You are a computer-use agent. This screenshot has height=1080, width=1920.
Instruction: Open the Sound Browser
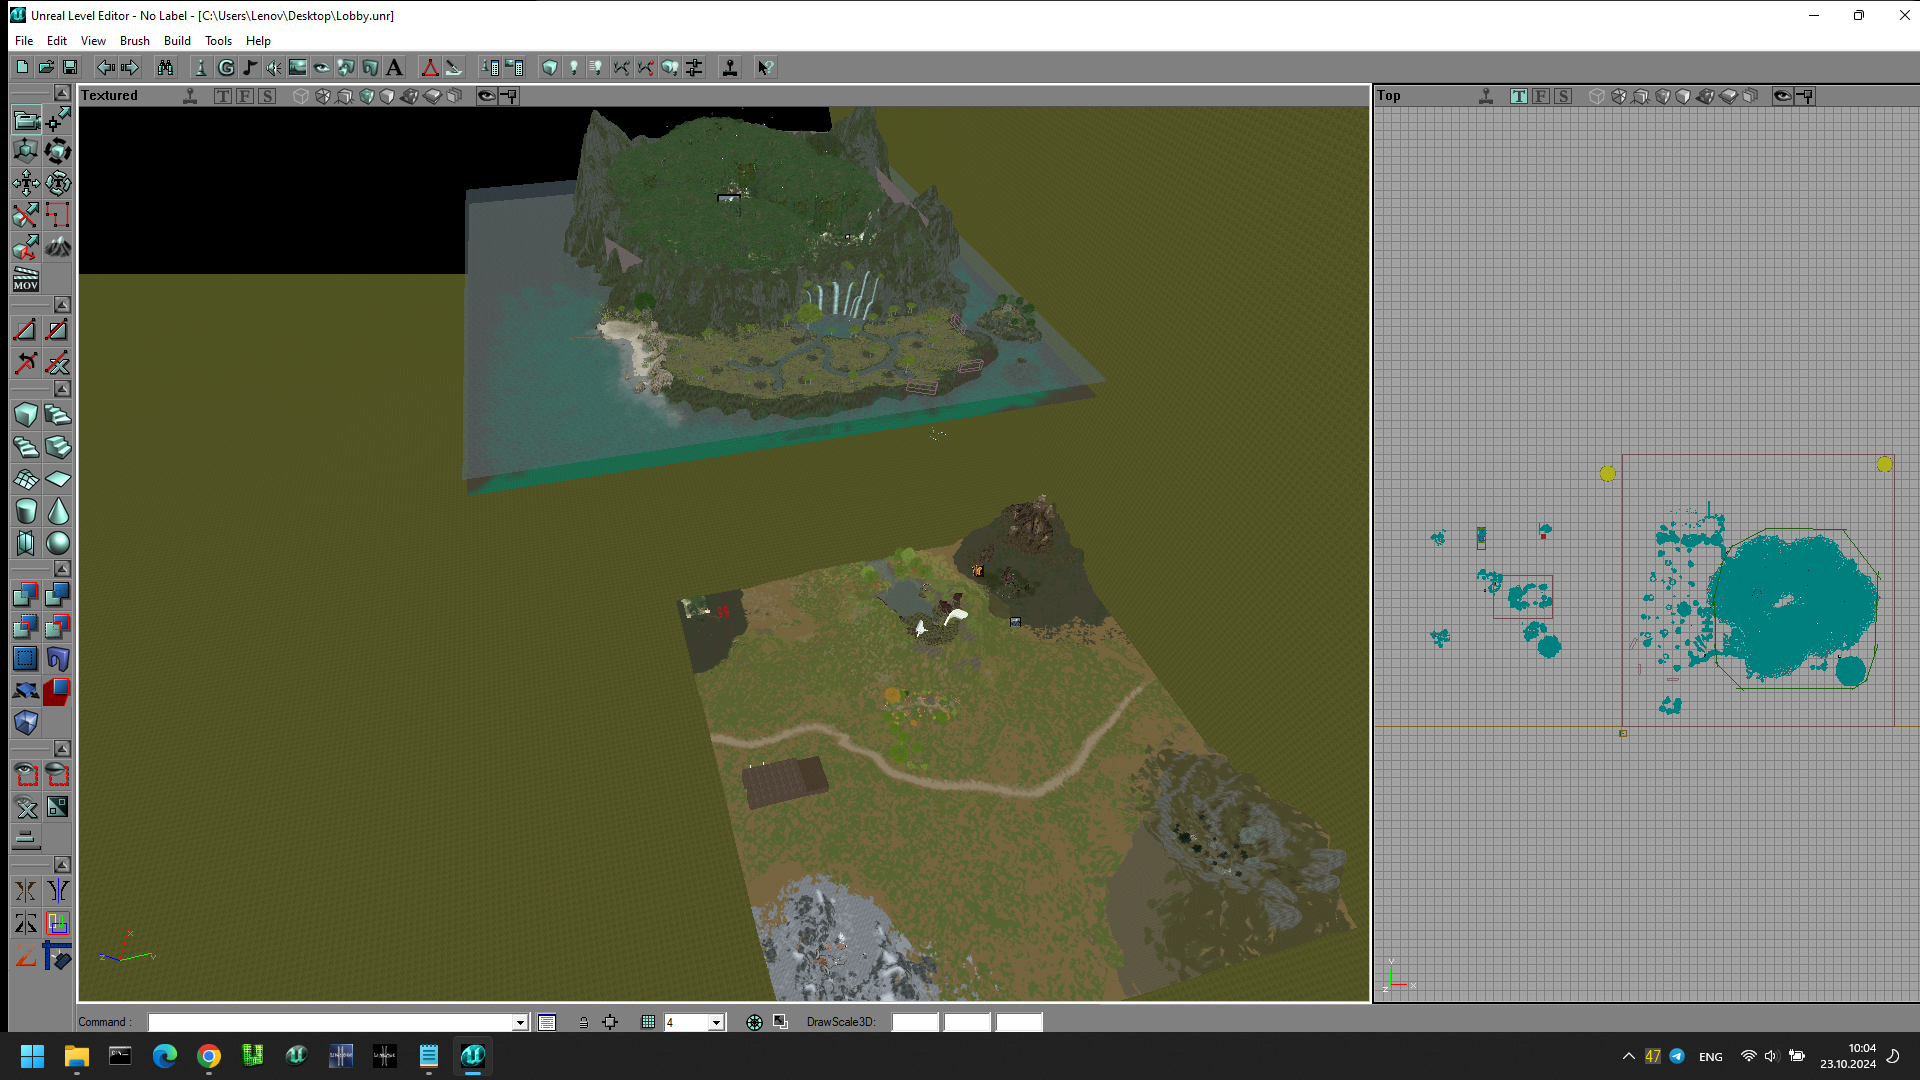(x=274, y=68)
